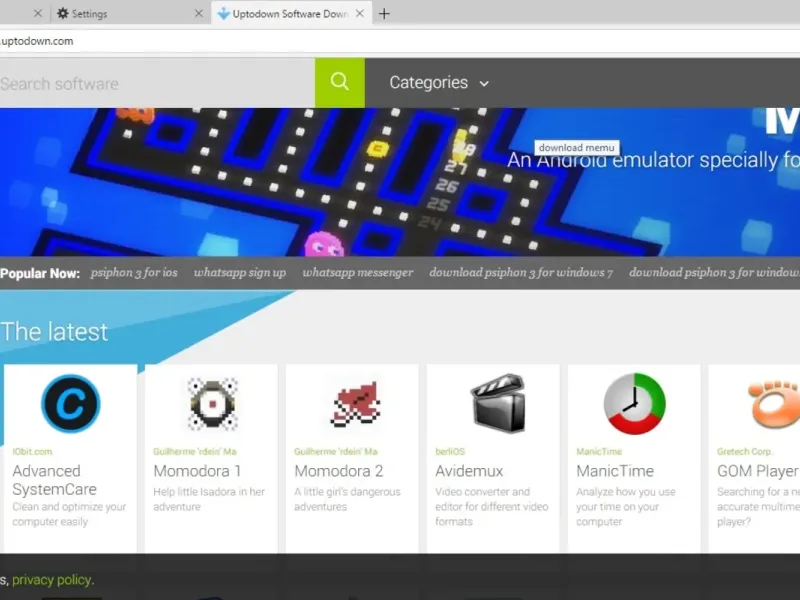This screenshot has width=800, height=600.
Task: Click the Pac-Man MEmu banner image
Action: (x=400, y=182)
